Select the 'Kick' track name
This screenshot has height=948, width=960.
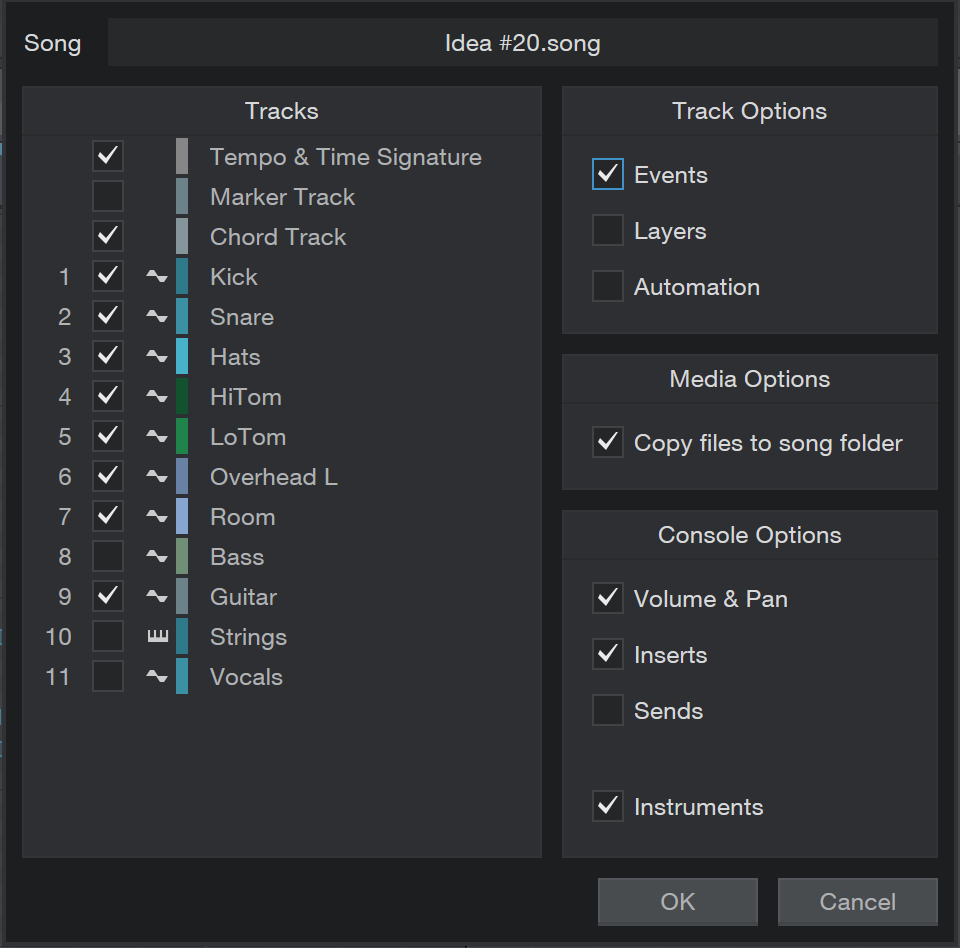pyautogui.click(x=234, y=277)
